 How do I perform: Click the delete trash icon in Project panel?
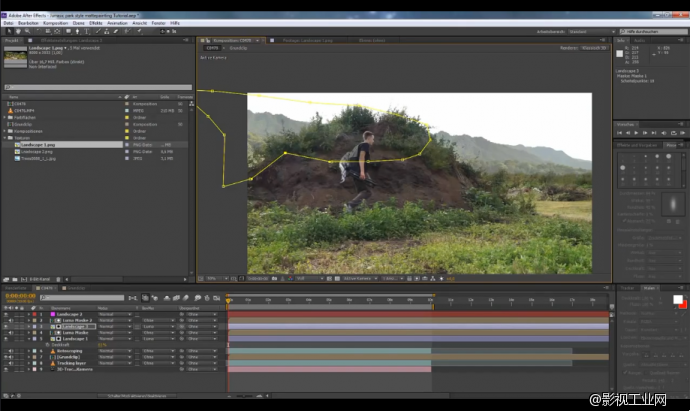(58, 279)
